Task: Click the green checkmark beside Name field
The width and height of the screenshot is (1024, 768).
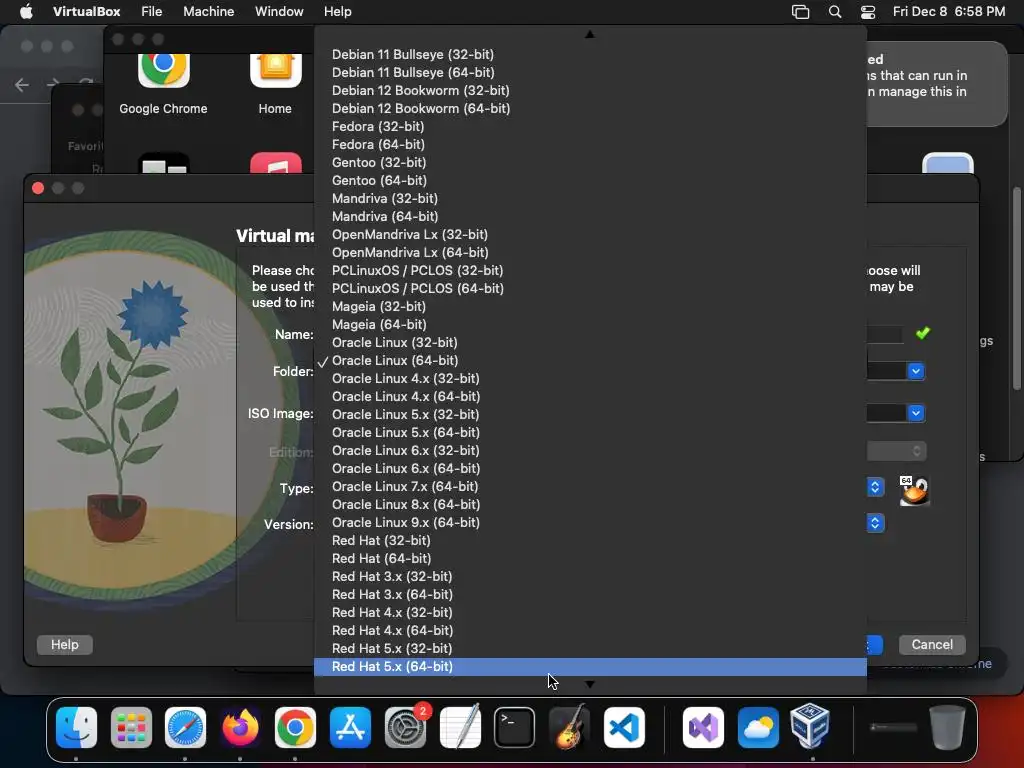Action: point(923,333)
